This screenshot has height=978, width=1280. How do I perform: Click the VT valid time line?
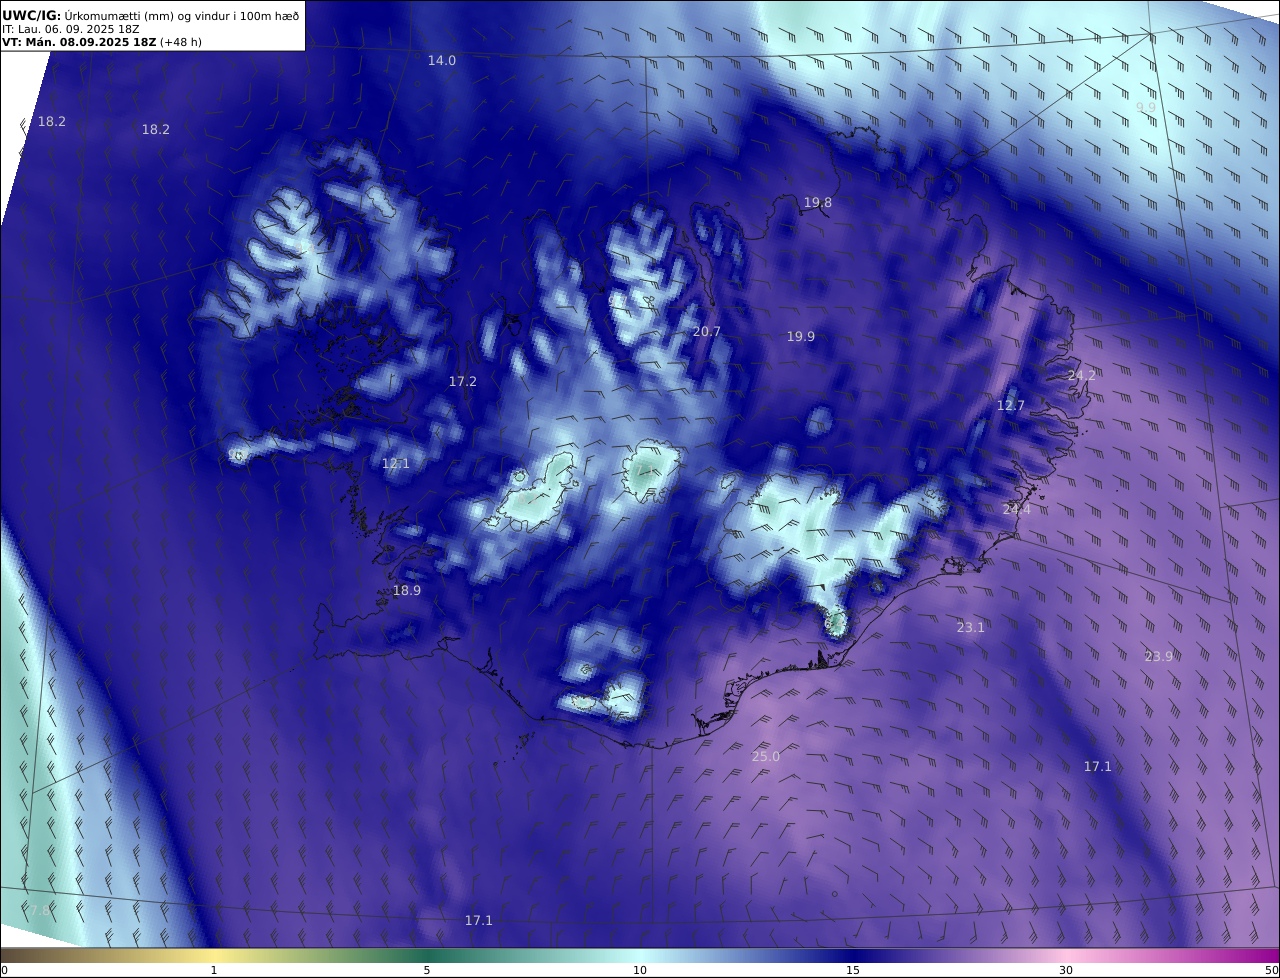coord(102,43)
